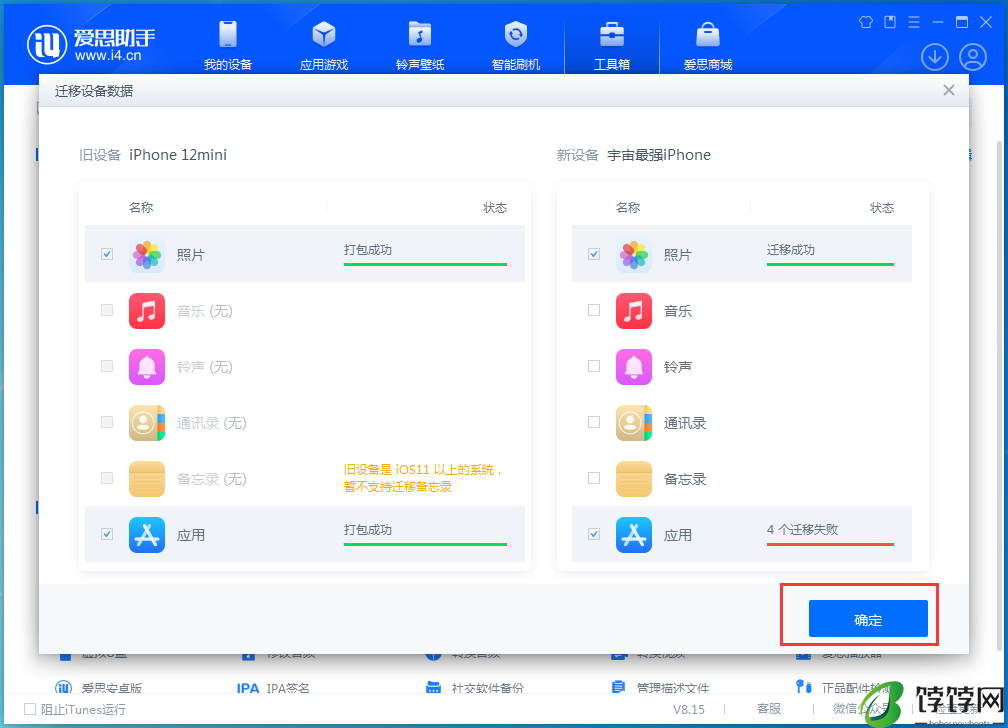Check 通讯录 on new device
The width and height of the screenshot is (1008, 728).
pos(594,422)
